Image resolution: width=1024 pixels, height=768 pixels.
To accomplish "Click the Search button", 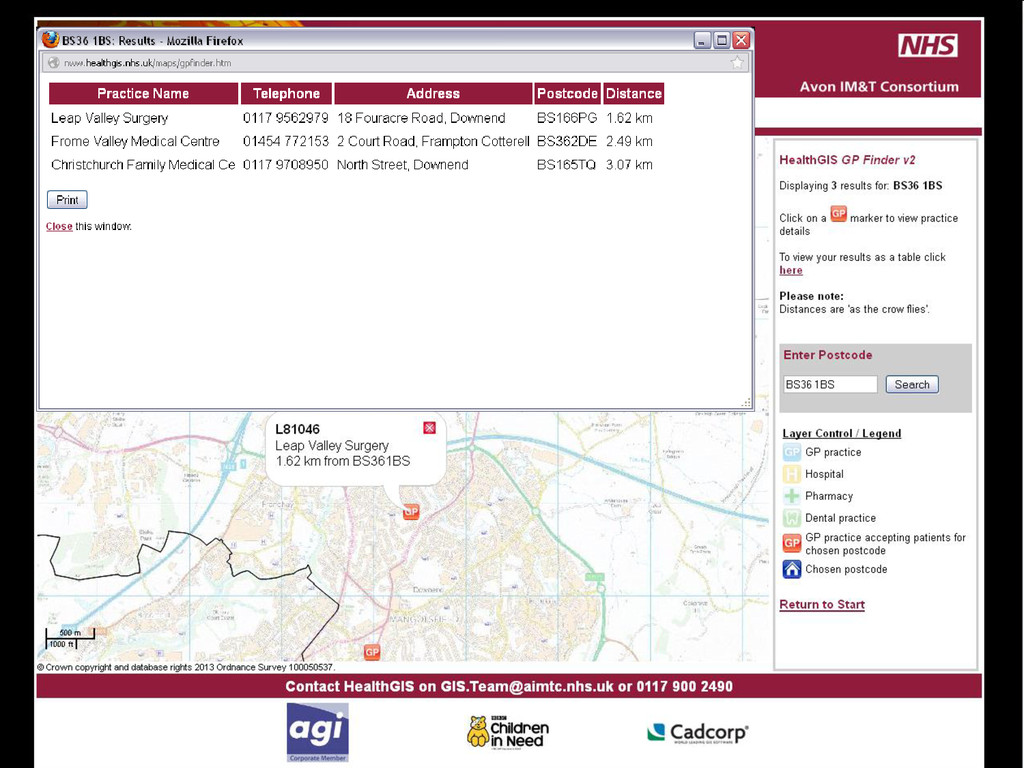I will [x=912, y=385].
